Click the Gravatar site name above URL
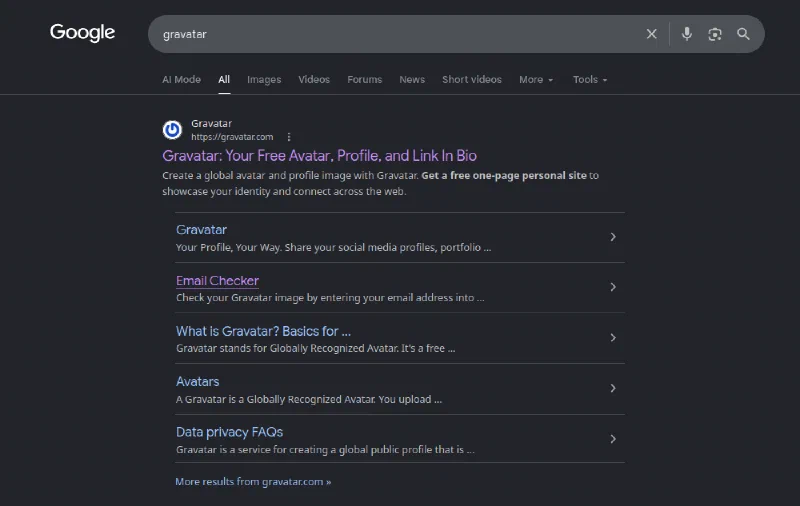 (211, 123)
